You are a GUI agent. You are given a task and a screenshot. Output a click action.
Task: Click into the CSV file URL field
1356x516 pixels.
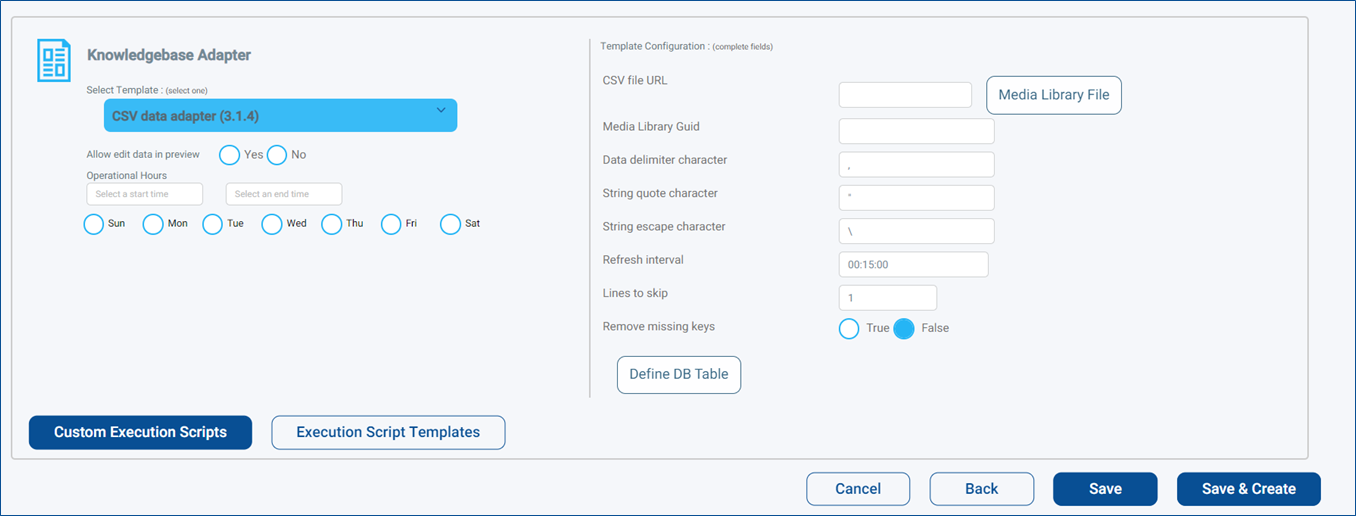(905, 95)
